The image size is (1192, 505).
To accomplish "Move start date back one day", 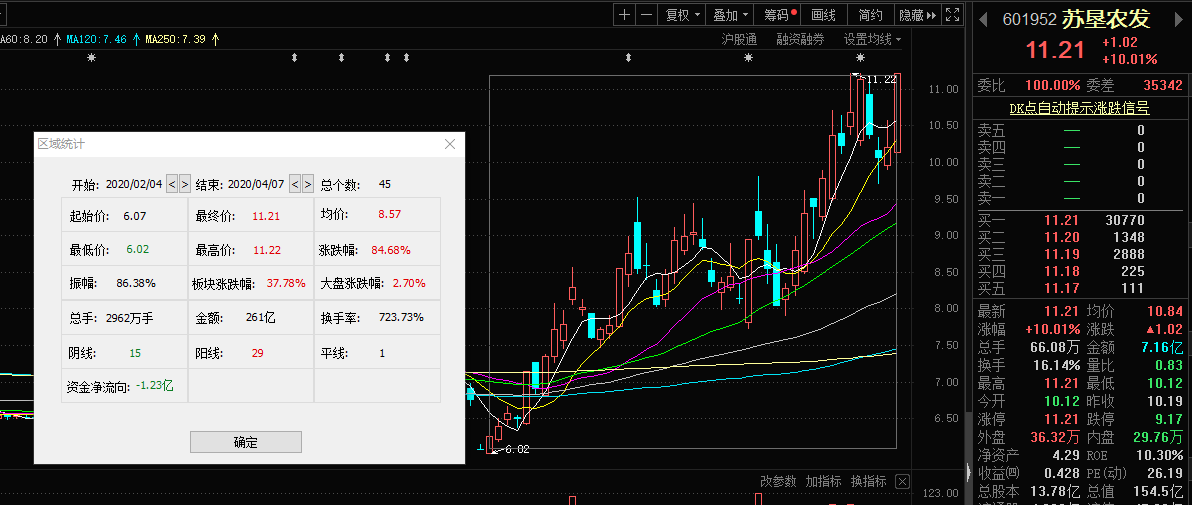I will pos(172,184).
